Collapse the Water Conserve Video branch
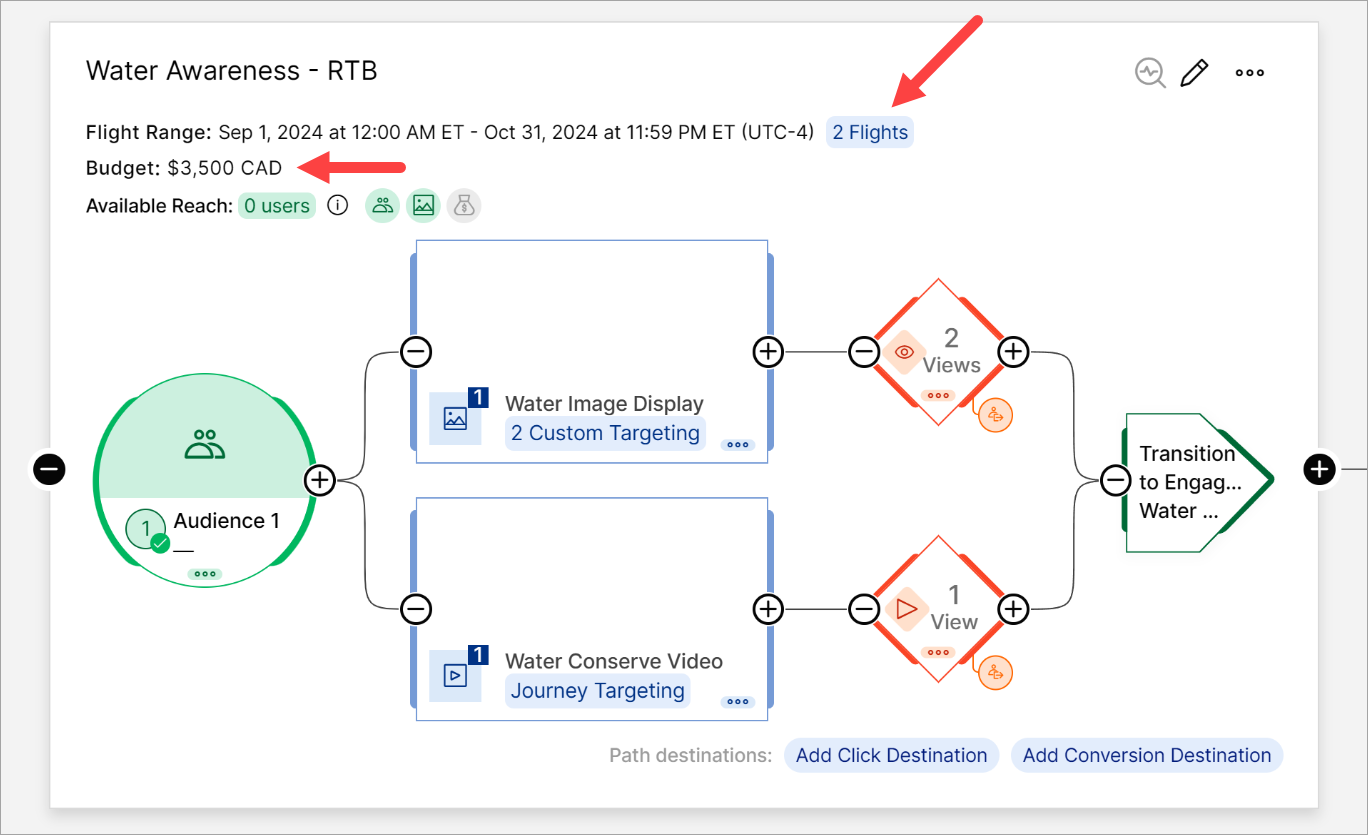1368x835 pixels. [416, 608]
